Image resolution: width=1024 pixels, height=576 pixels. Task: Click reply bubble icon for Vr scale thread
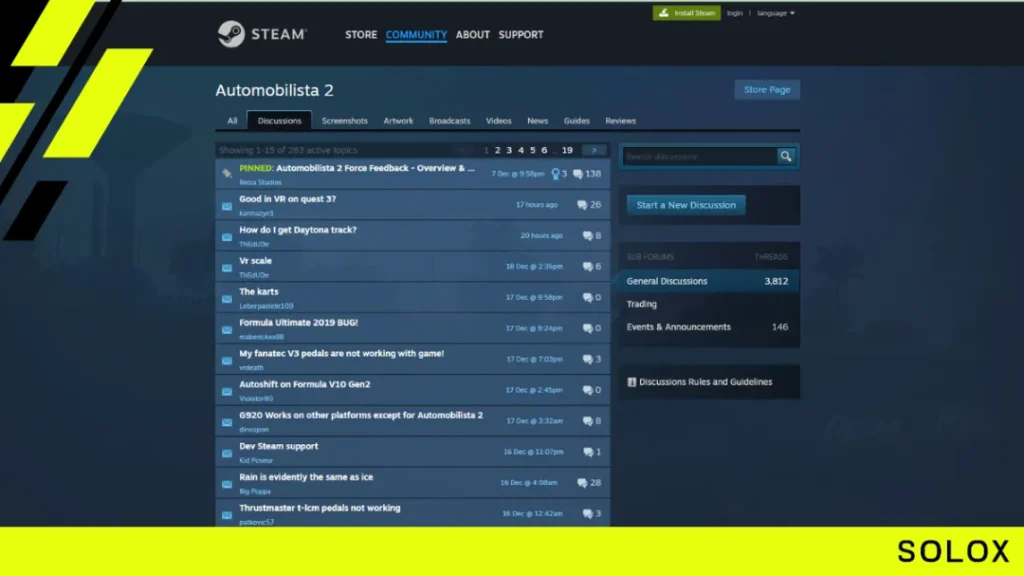click(x=587, y=266)
